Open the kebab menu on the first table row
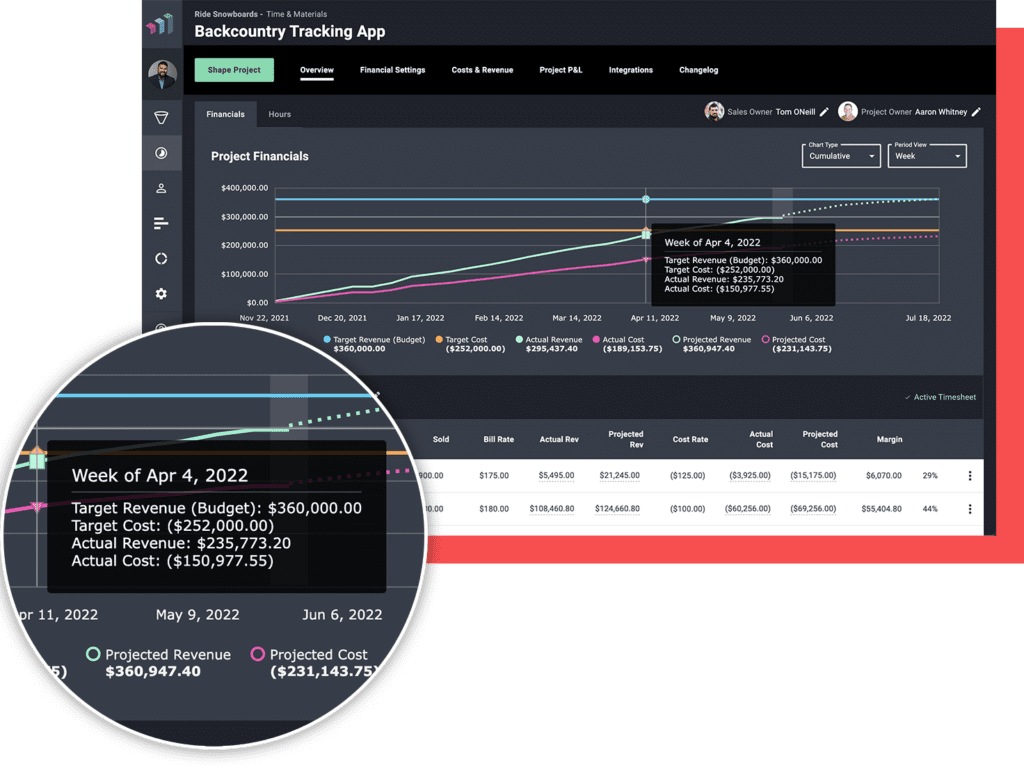This screenshot has height=766, width=1024. coord(969,476)
